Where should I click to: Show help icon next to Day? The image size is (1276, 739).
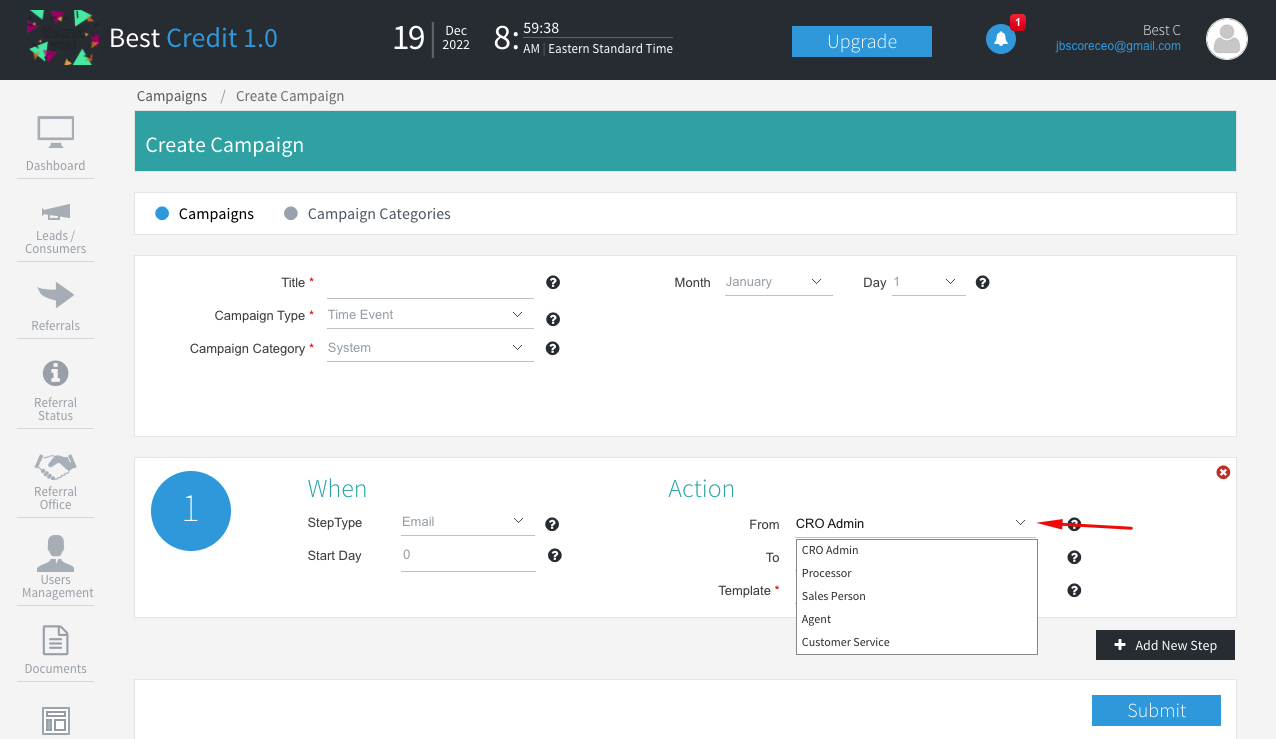coord(983,283)
